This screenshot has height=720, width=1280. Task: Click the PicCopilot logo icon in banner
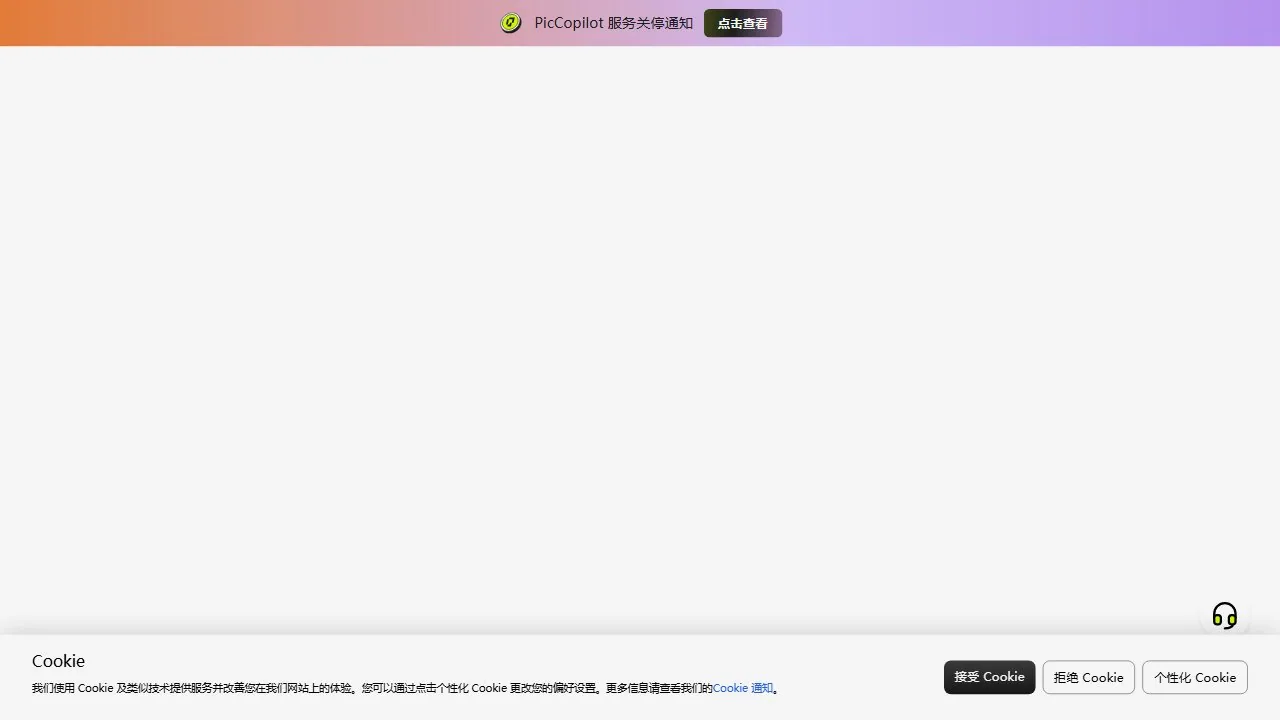click(x=511, y=23)
